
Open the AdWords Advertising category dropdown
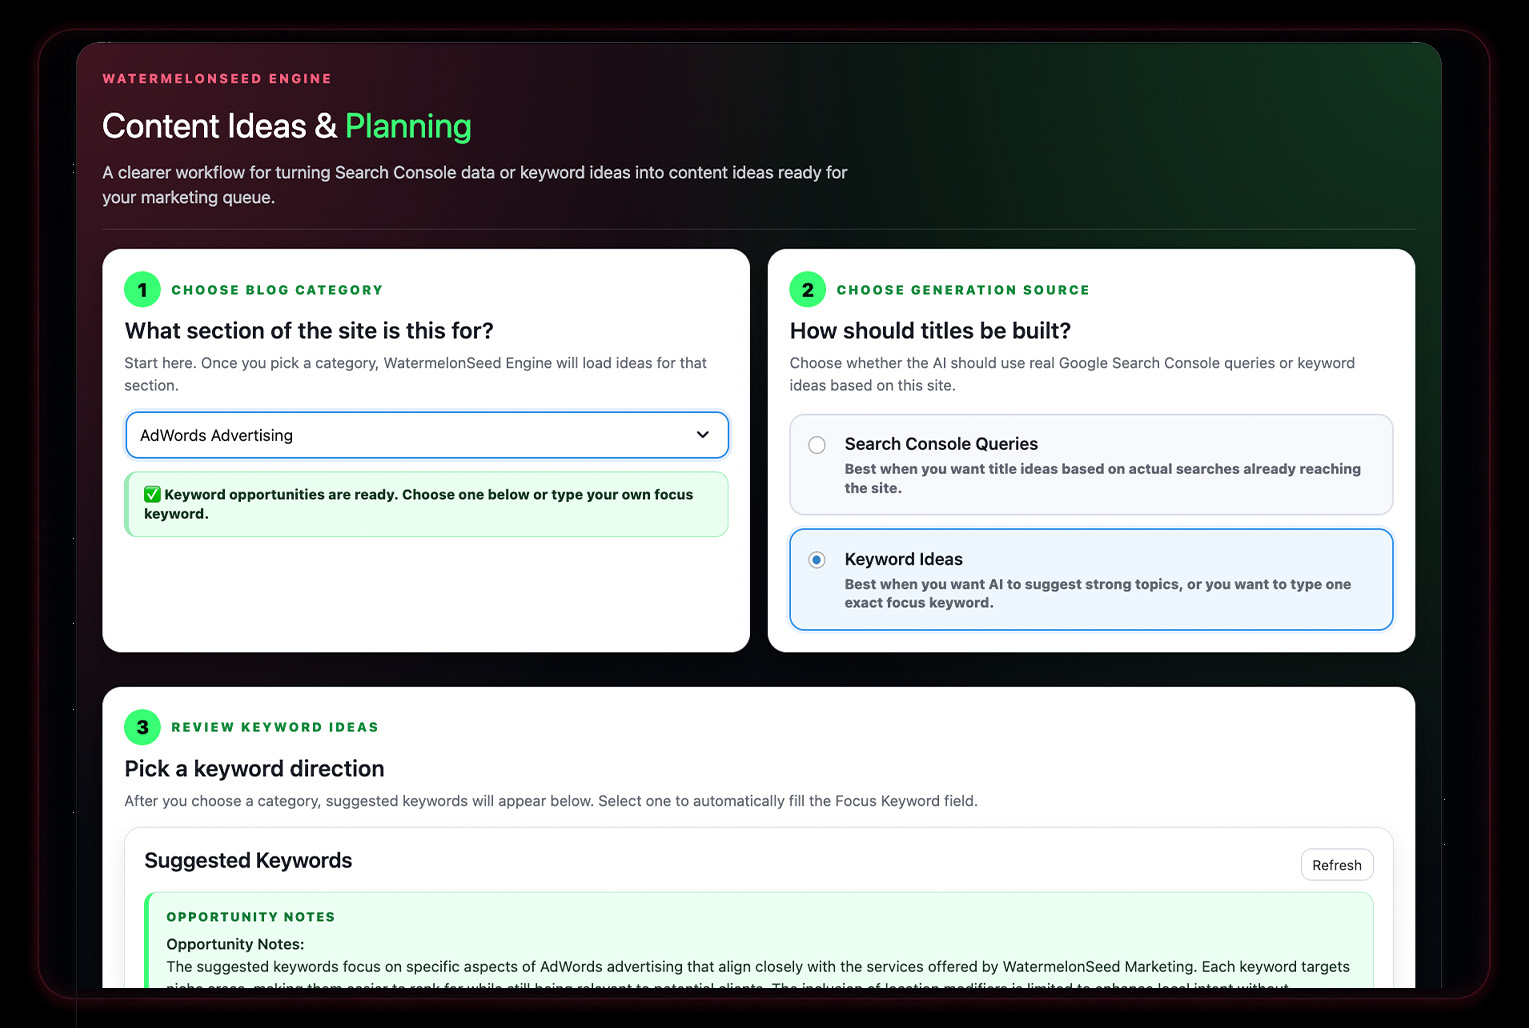(x=427, y=435)
